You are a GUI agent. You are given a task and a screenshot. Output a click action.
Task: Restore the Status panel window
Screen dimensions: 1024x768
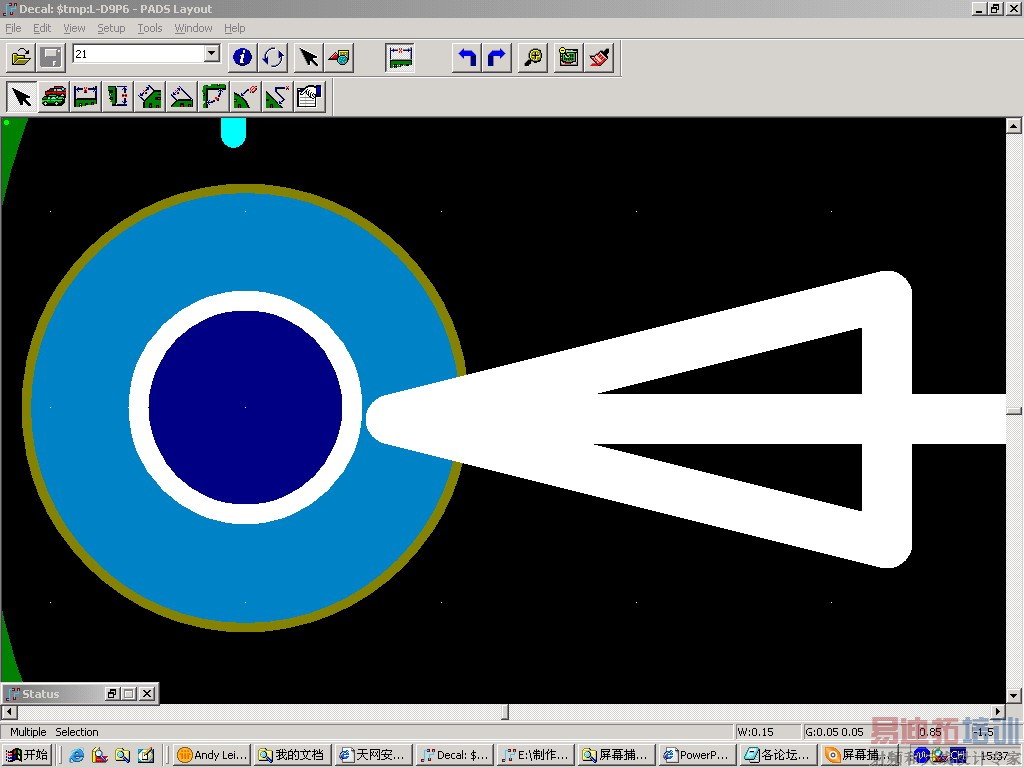[x=112, y=693]
